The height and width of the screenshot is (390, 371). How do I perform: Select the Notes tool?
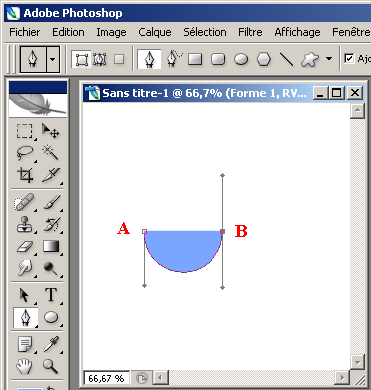pyautogui.click(x=25, y=344)
